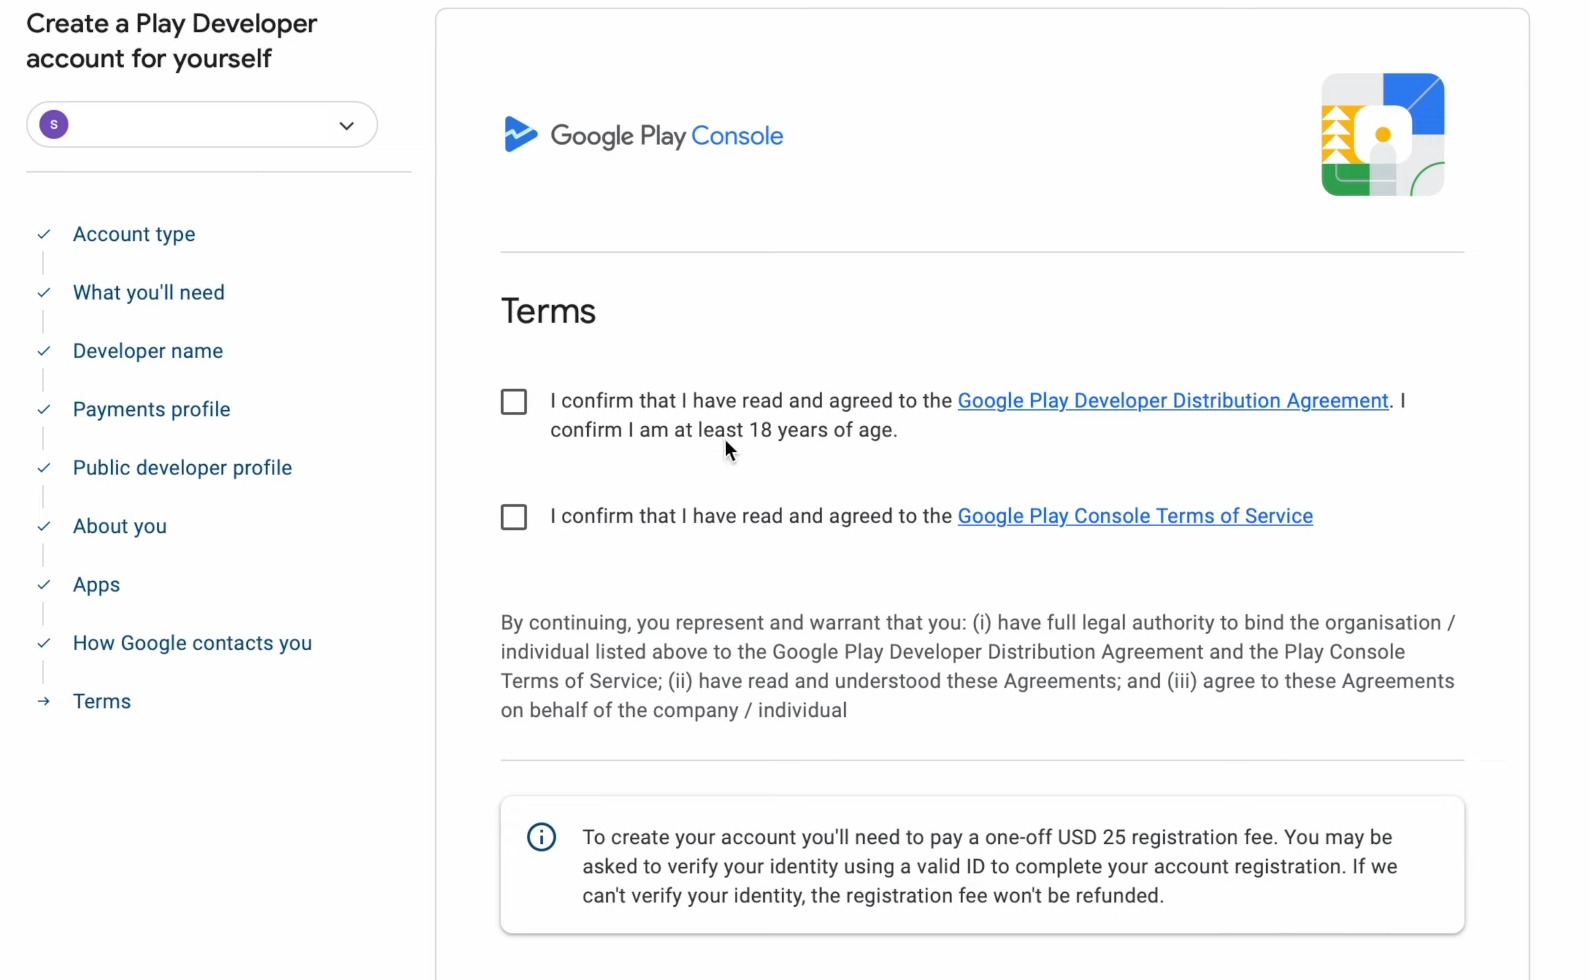1589x980 pixels.
Task: Go to How Google contacts you step
Action: (x=193, y=643)
